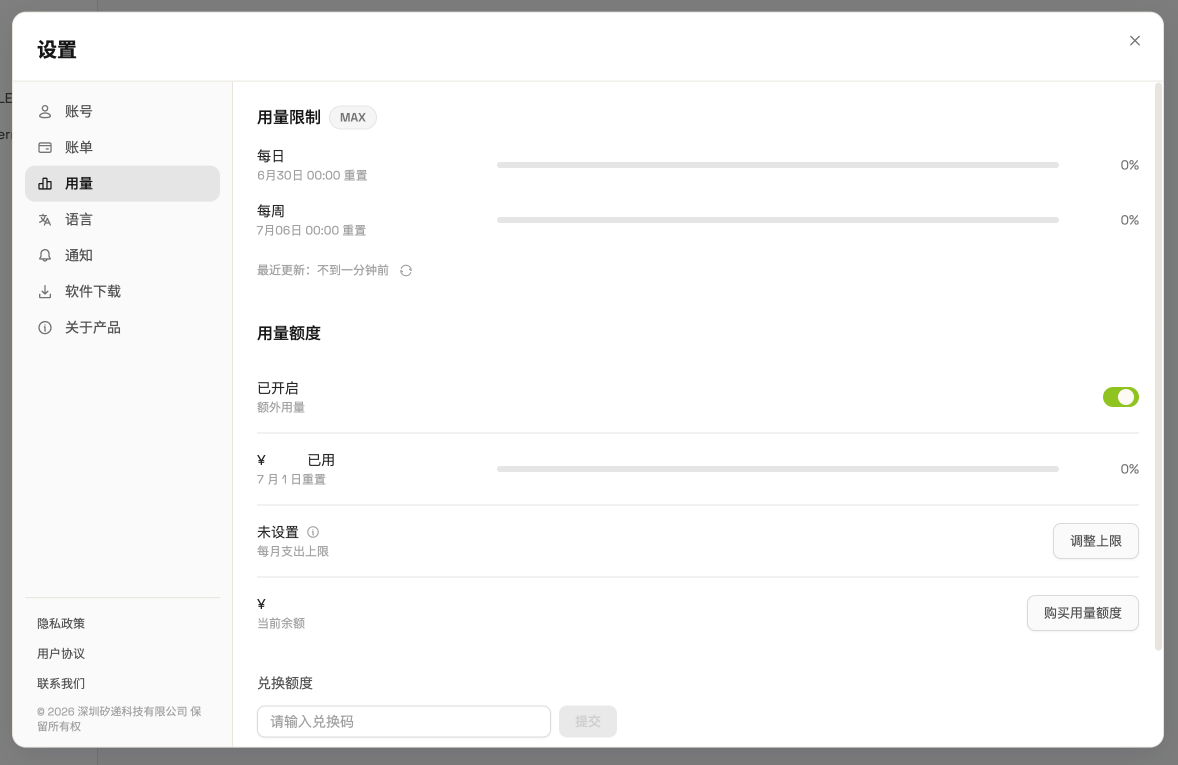Close the 设置 dialog with X
This screenshot has height=765, width=1178.
point(1134,41)
